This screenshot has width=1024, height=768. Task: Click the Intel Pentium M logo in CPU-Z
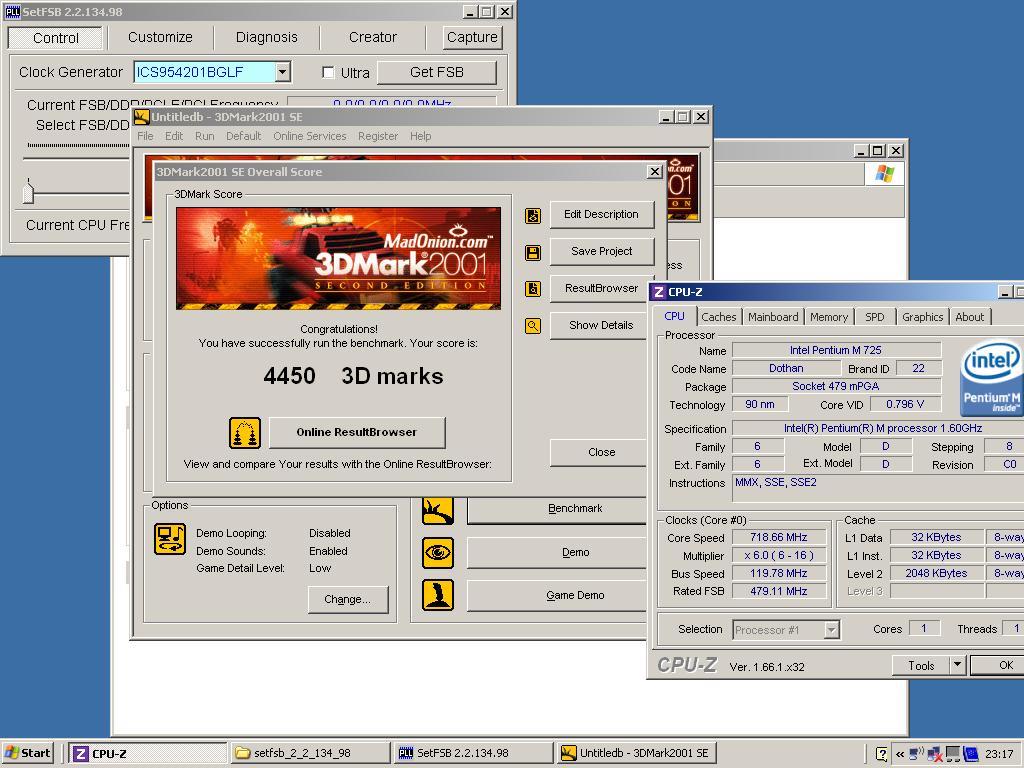[991, 379]
